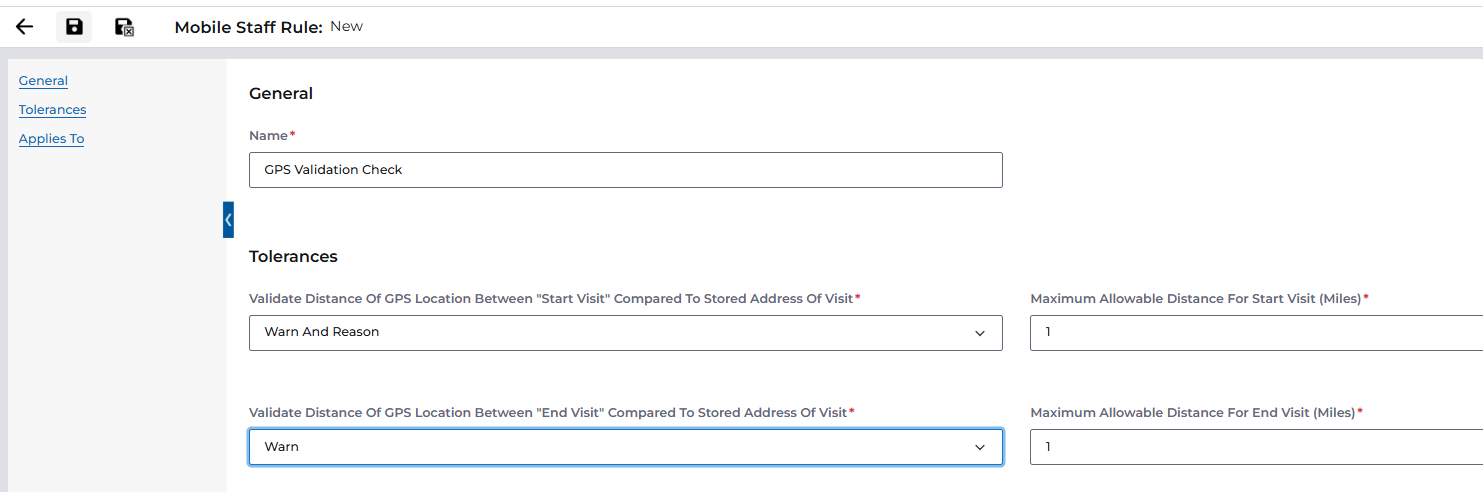The image size is (1483, 492).
Task: Jump to the General section link
Action: [43, 81]
